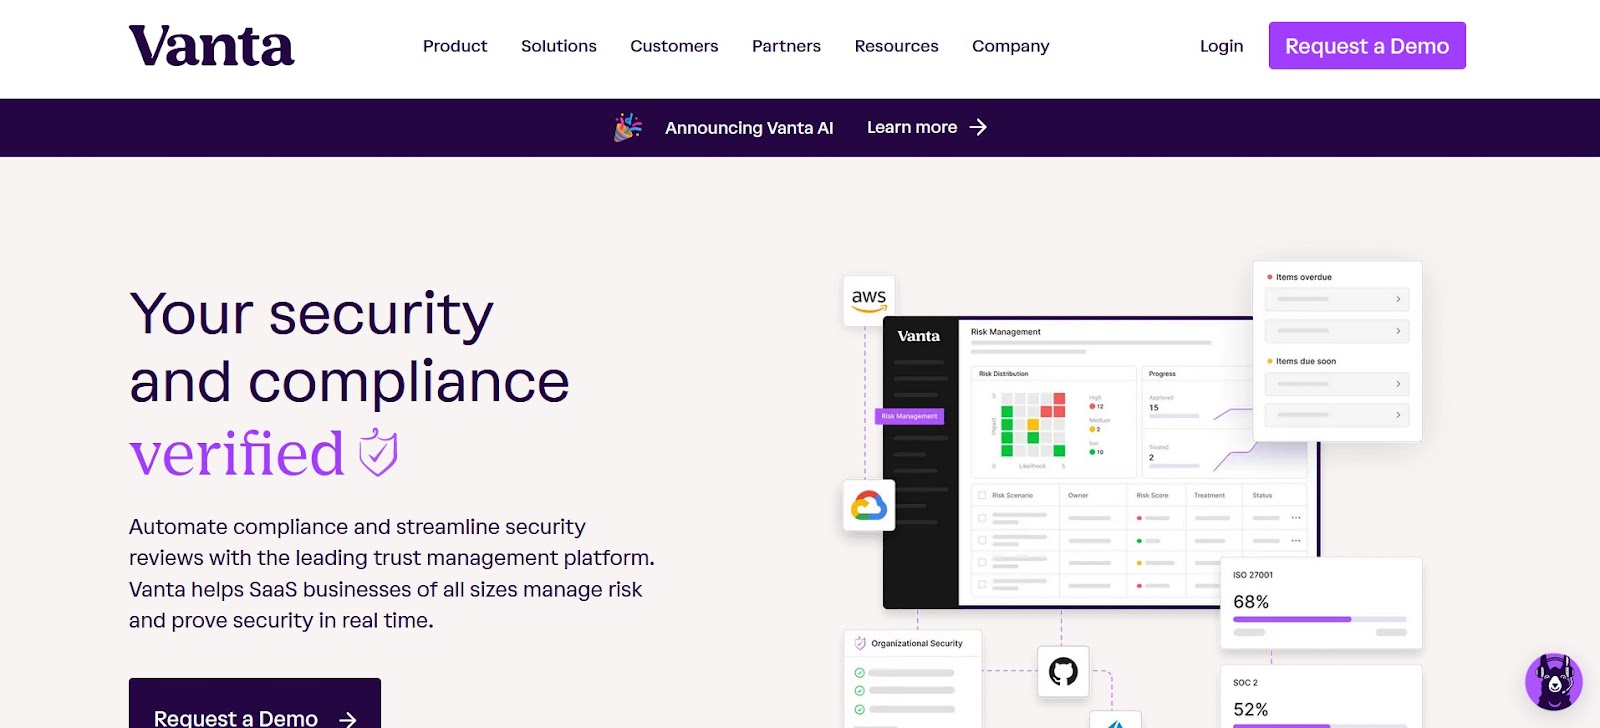Click the Treated progress bar under 2
The height and width of the screenshot is (728, 1600).
point(1174,466)
